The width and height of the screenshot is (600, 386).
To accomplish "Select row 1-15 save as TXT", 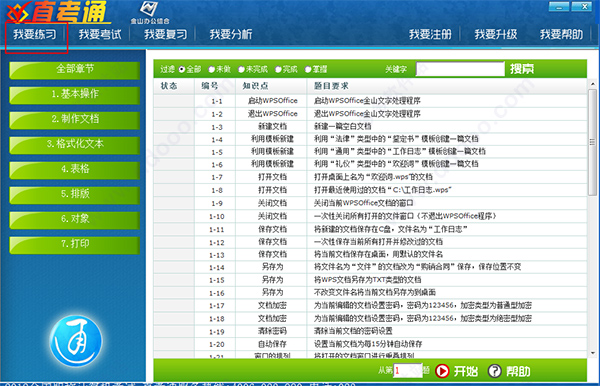I will click(x=370, y=280).
